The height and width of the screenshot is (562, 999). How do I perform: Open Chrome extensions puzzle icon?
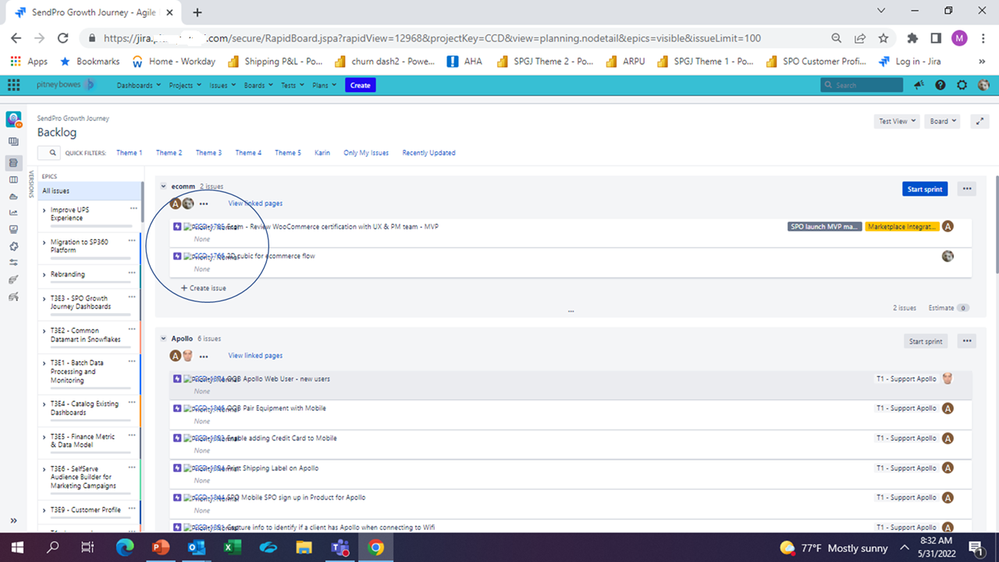912,38
